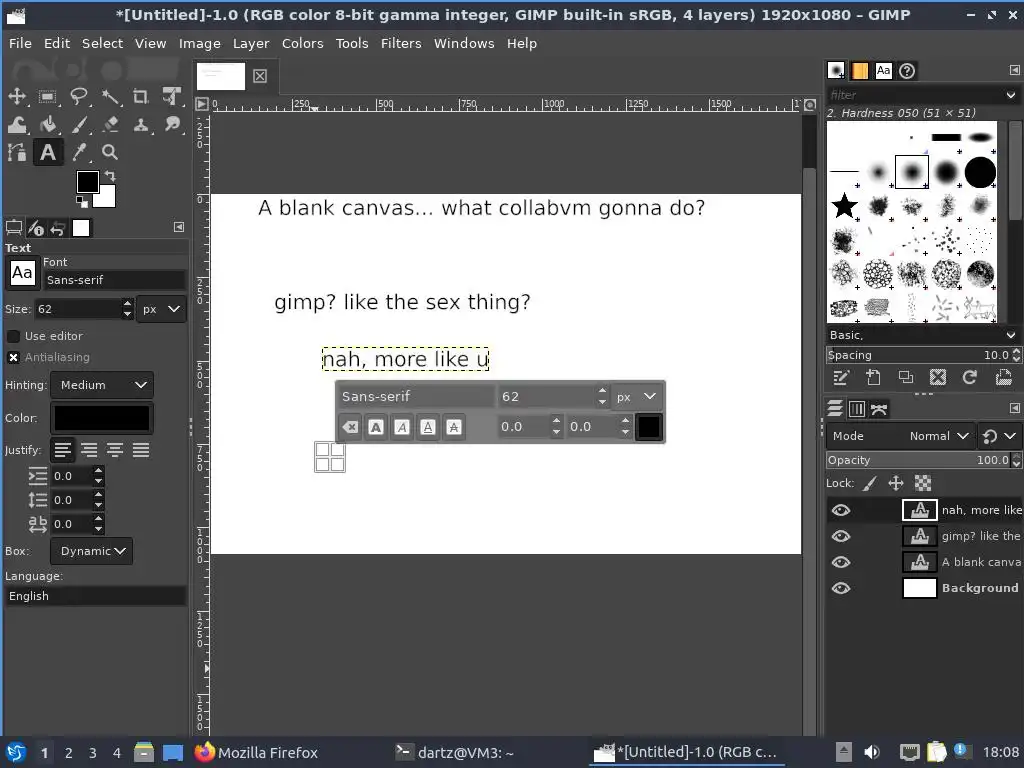1024x768 pixels.
Task: Hide the 'A blank canva' text layer
Action: (x=840, y=562)
